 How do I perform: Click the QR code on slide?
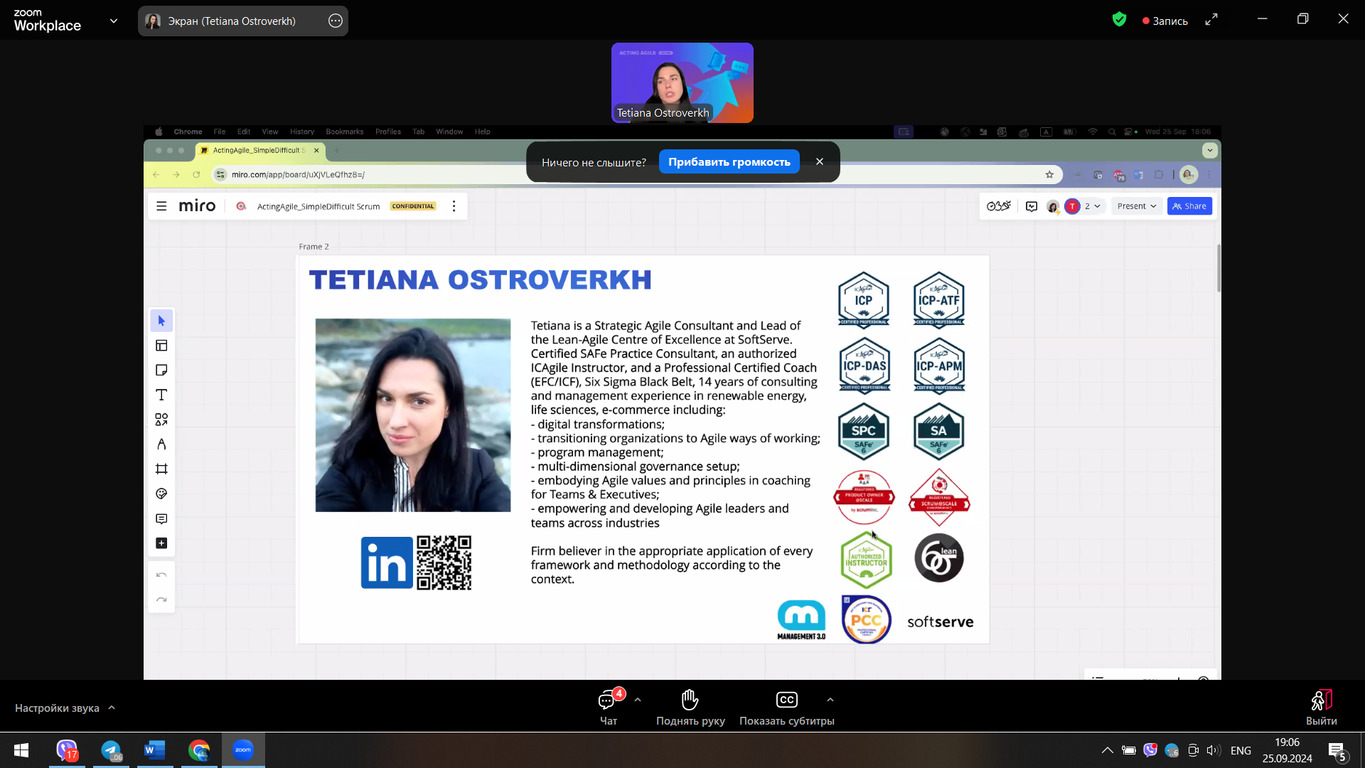(444, 562)
